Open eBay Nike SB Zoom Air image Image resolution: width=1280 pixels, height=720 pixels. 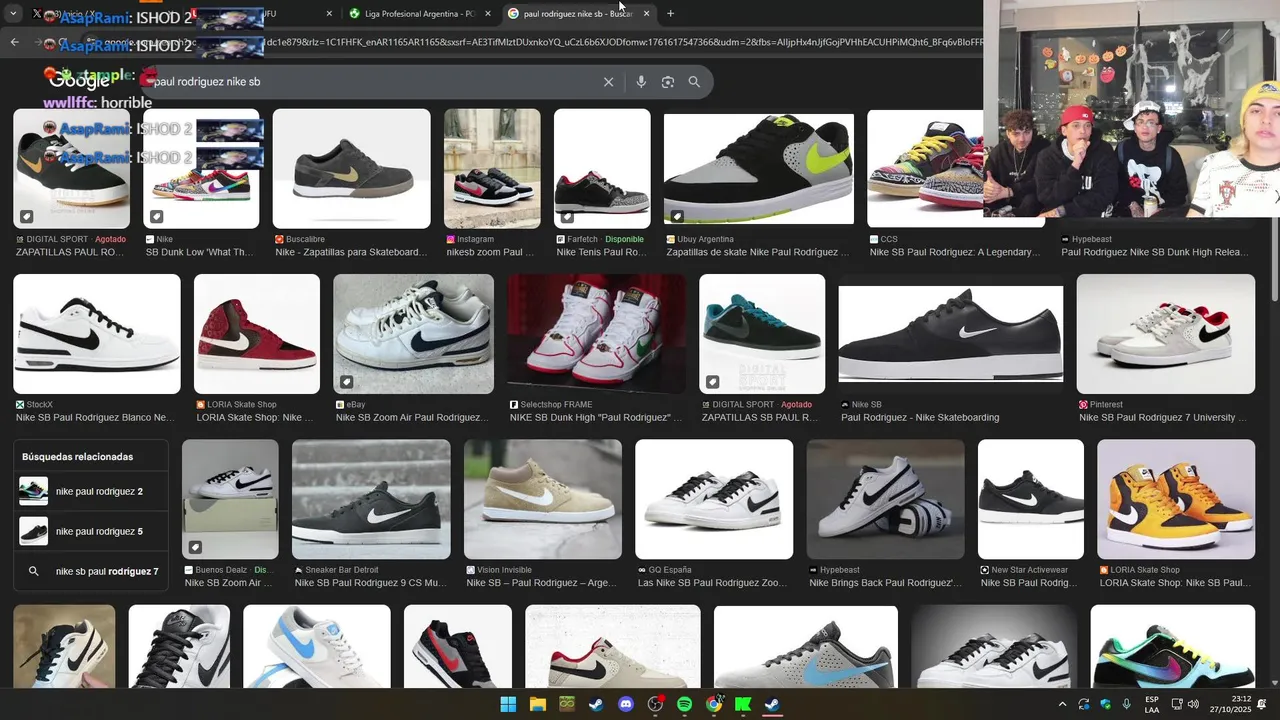point(413,334)
